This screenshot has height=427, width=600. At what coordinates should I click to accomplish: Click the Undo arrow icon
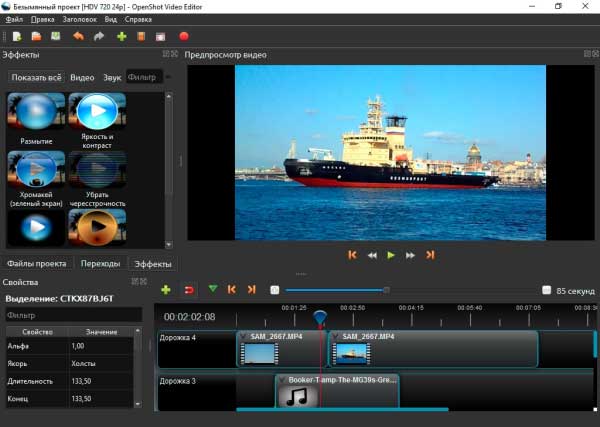pyautogui.click(x=78, y=37)
